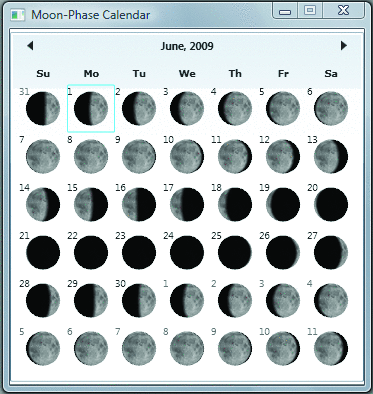The width and height of the screenshot is (373, 394).
Task: Click the moon for June 11
Action: (x=235, y=156)
